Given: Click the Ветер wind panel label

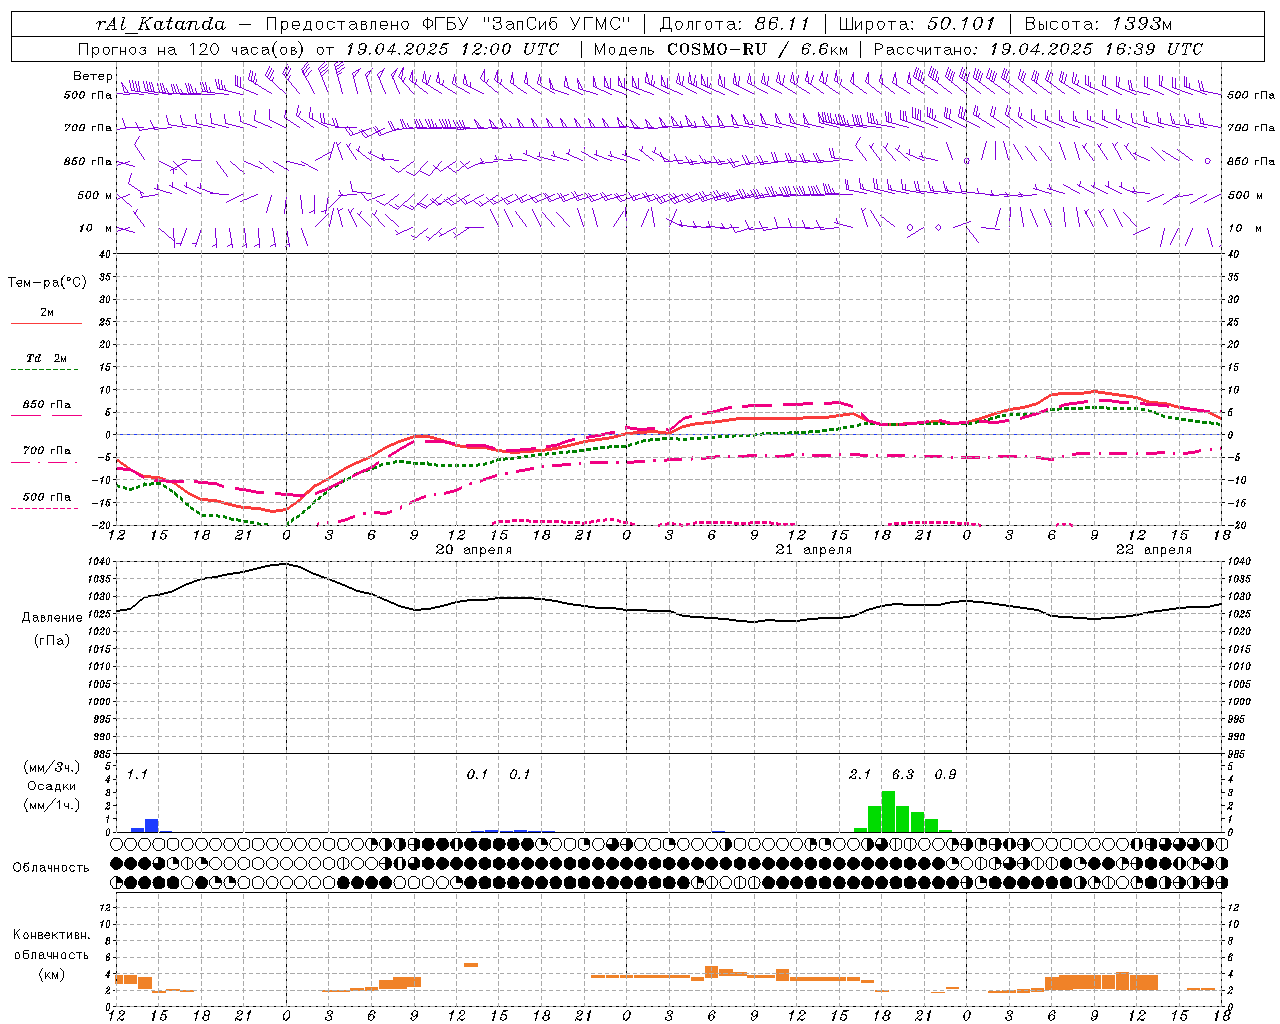Looking at the screenshot, I should coord(92,76).
